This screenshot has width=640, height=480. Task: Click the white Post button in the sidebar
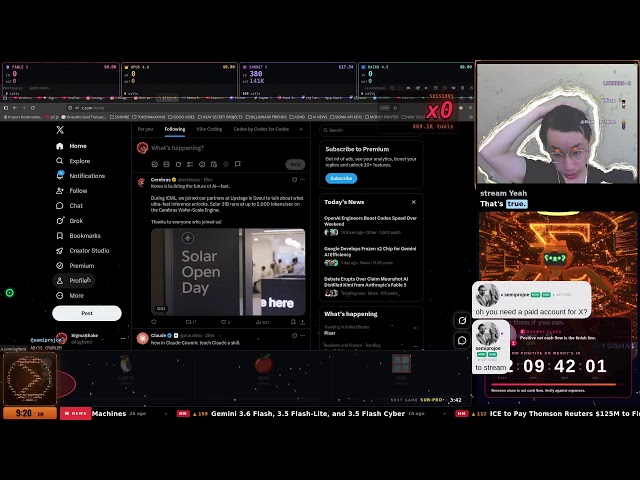click(87, 313)
